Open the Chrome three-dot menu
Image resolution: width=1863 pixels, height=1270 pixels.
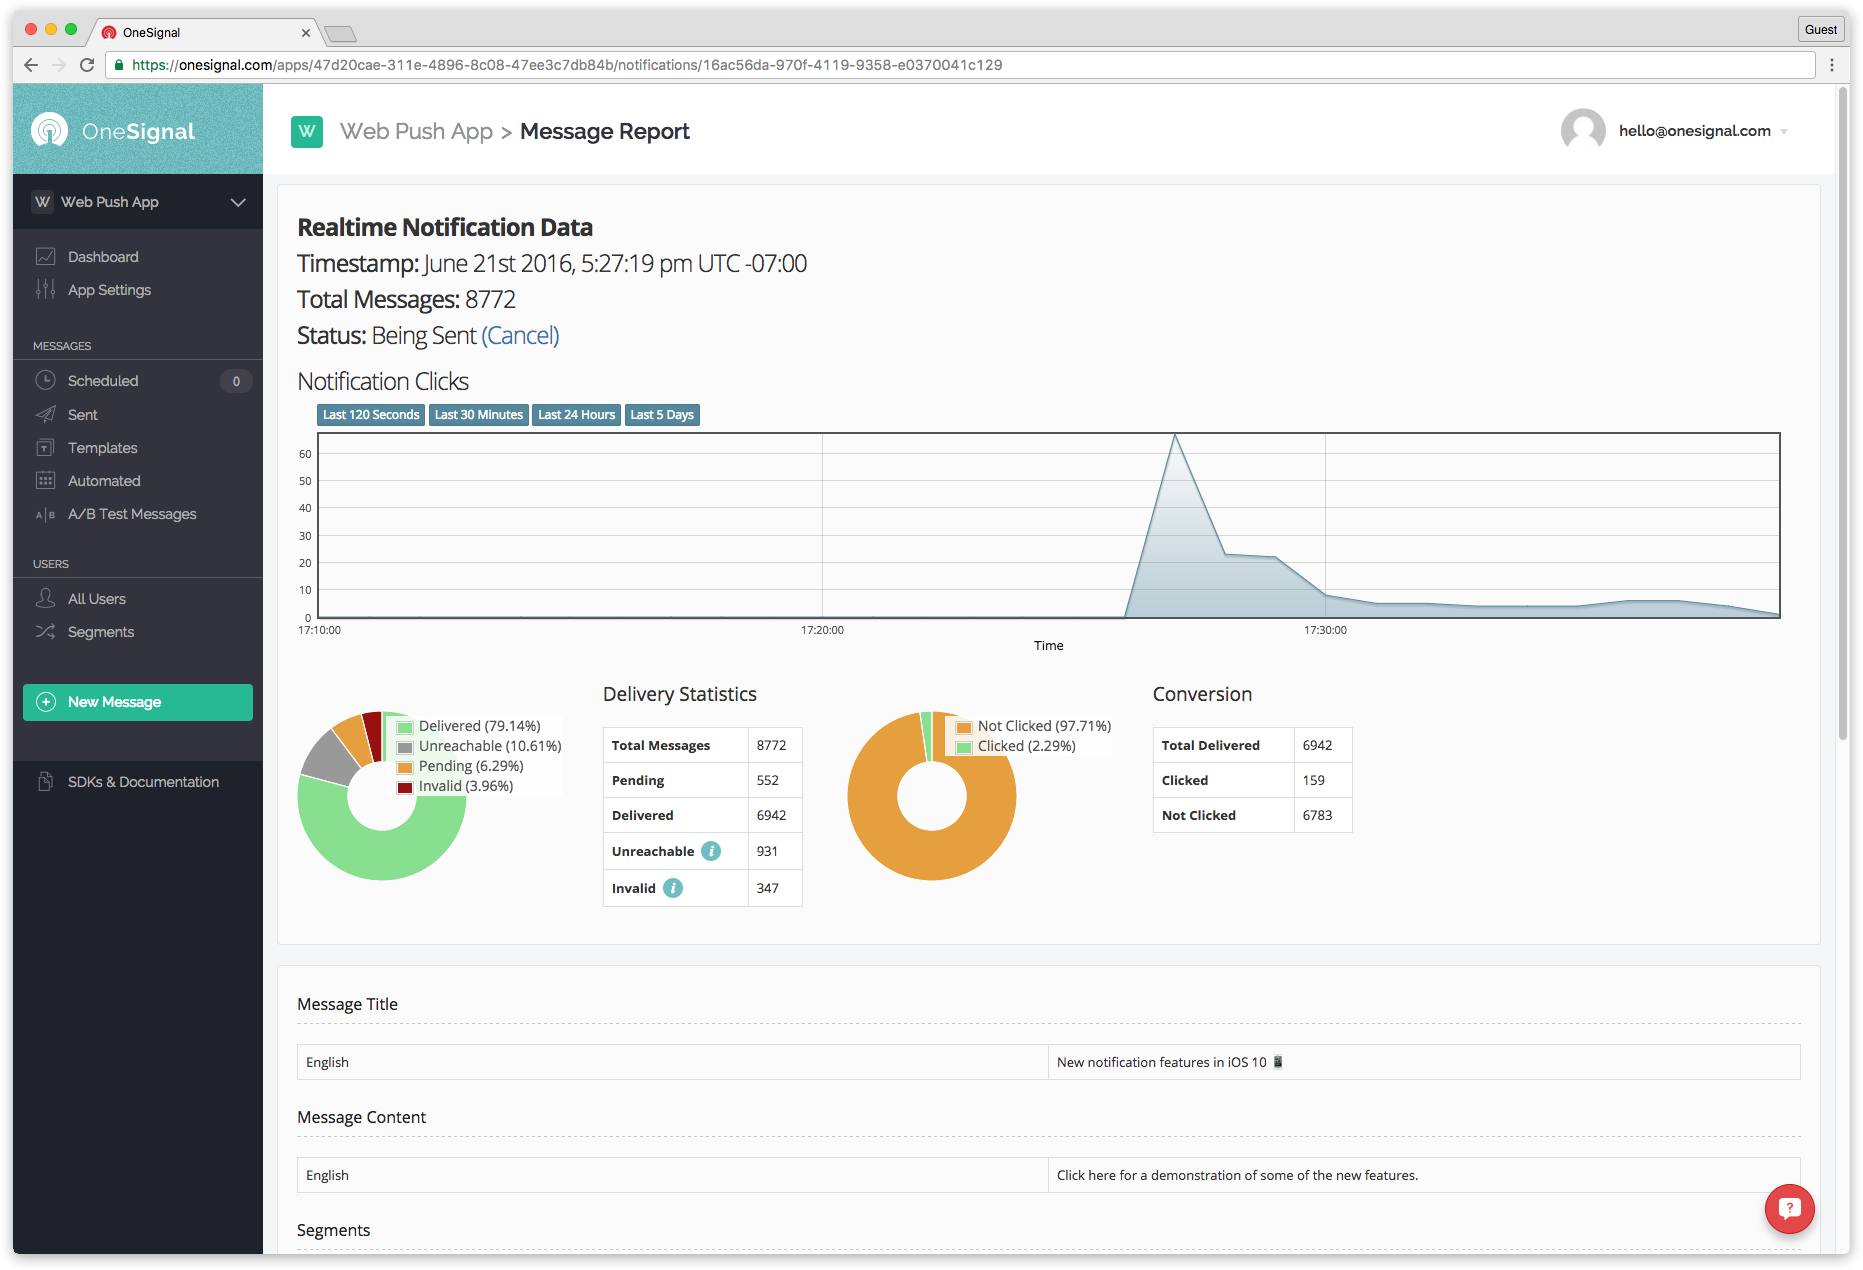click(1832, 65)
